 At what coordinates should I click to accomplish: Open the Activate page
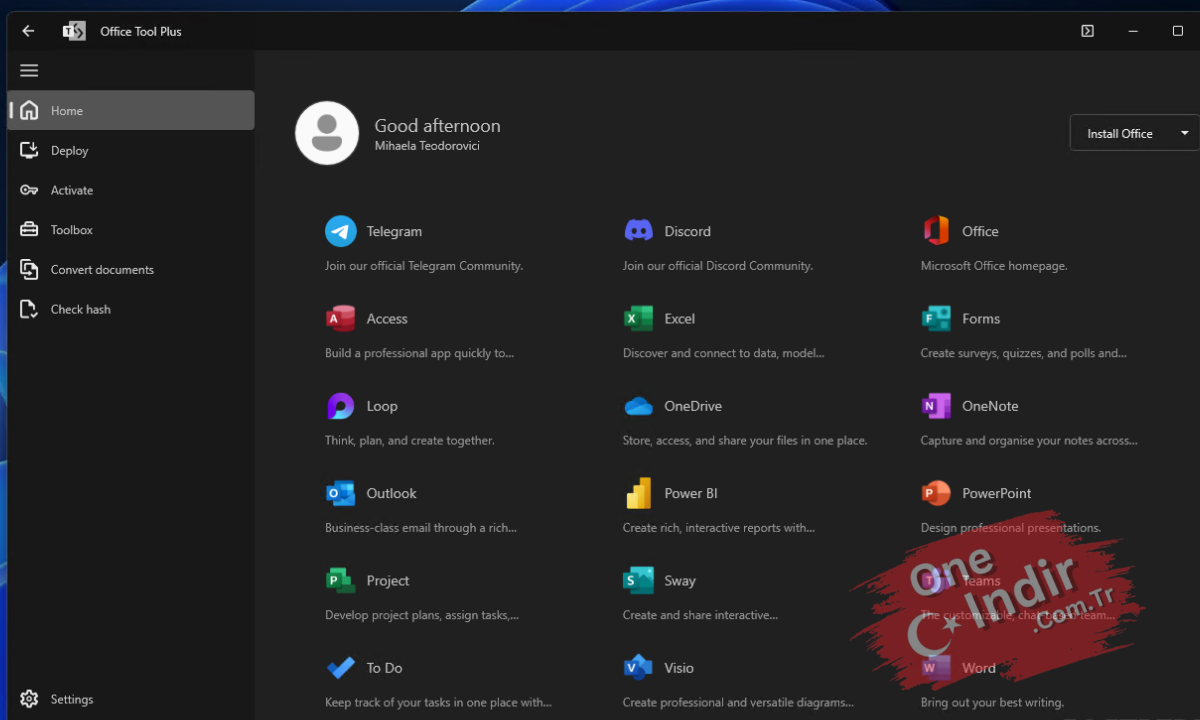coord(131,190)
